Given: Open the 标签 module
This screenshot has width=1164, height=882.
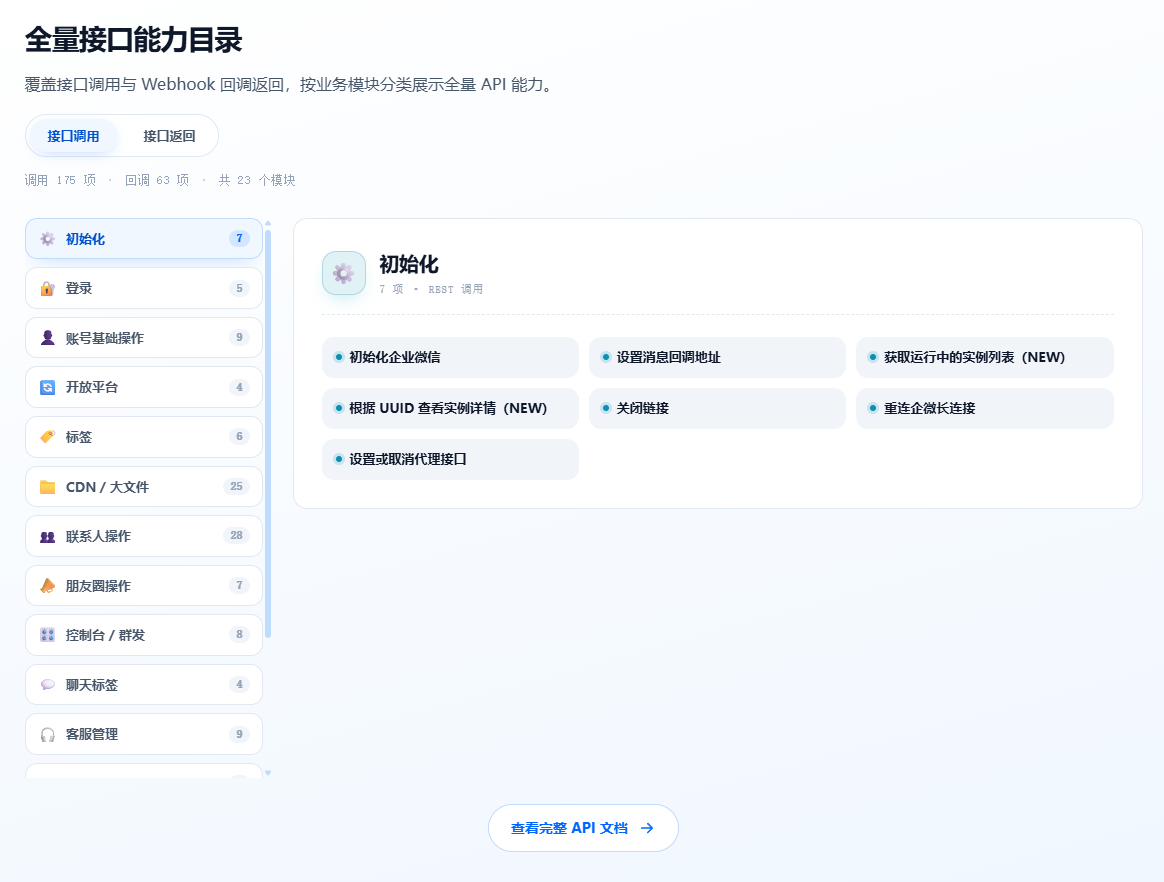Looking at the screenshot, I should [x=144, y=437].
